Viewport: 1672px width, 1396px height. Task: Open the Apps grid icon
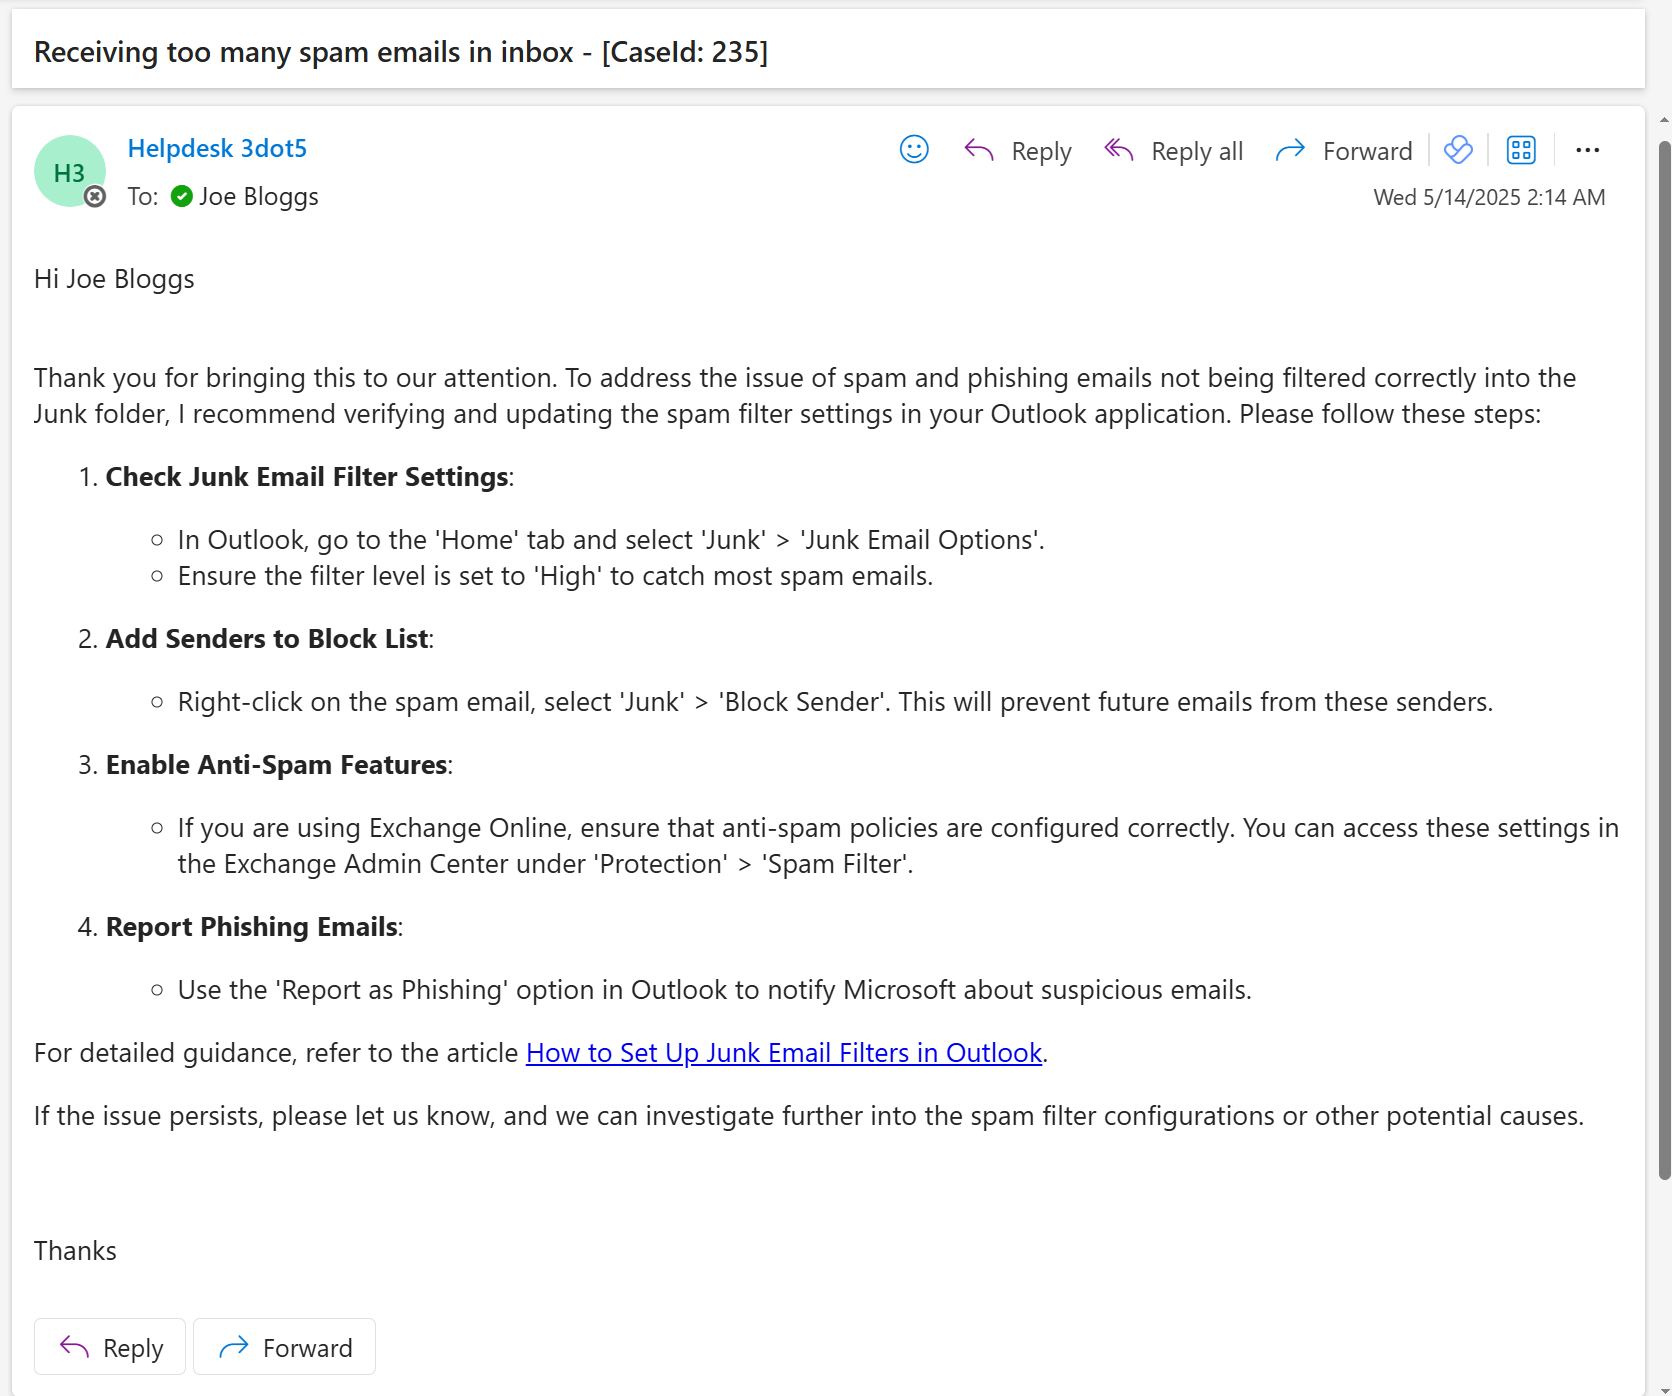(x=1521, y=150)
